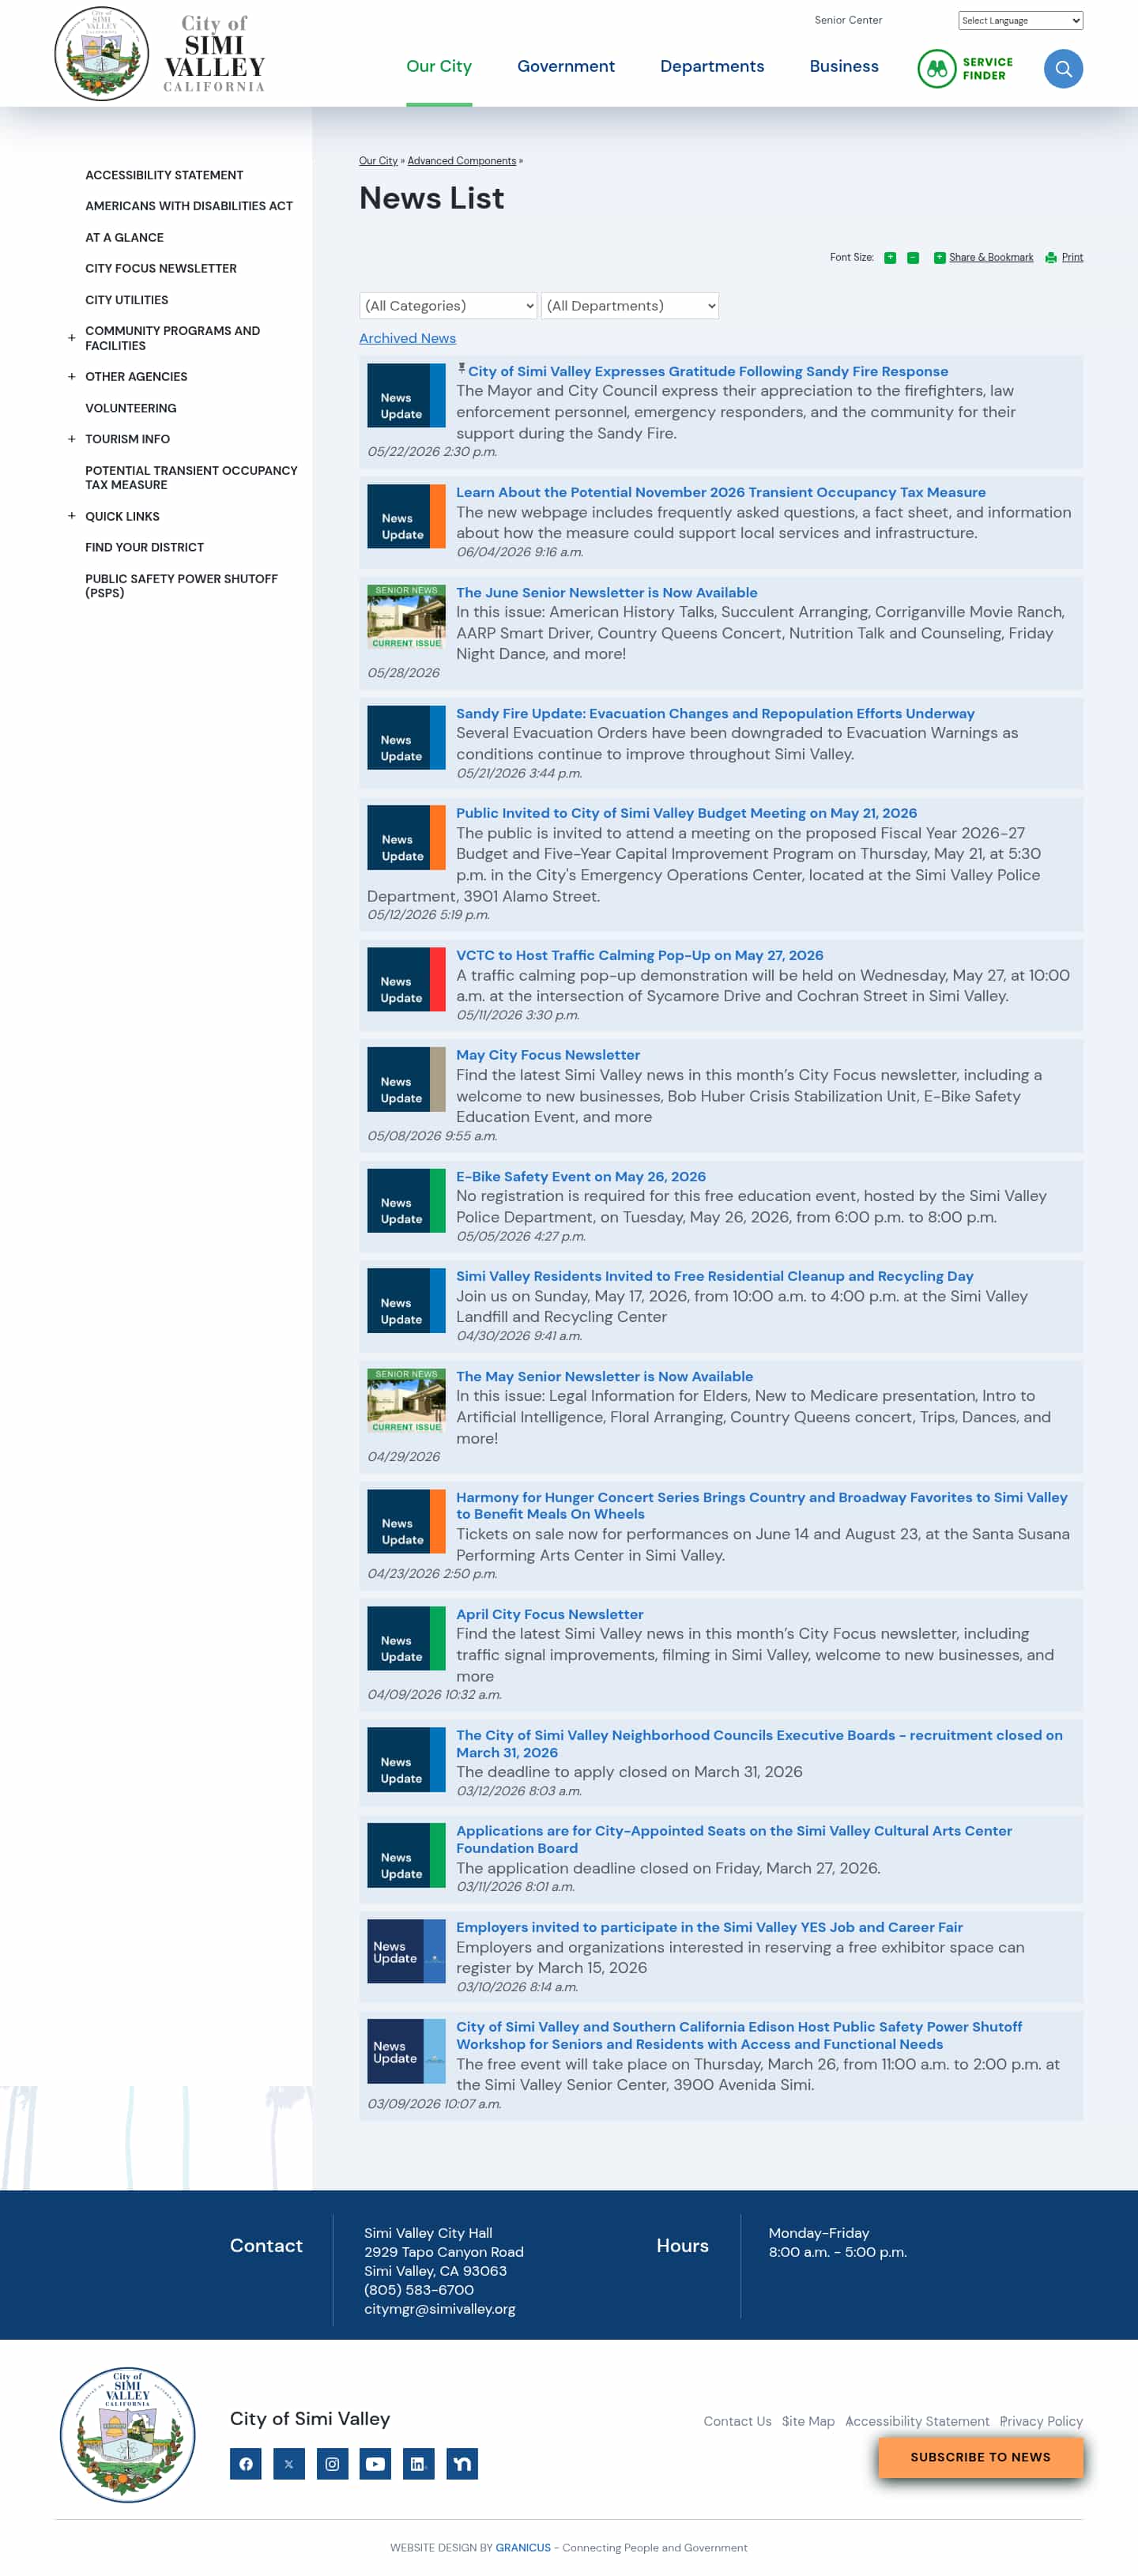Screen dimensions: 1138x2576
Task: Open the Government nav menu
Action: point(566,67)
